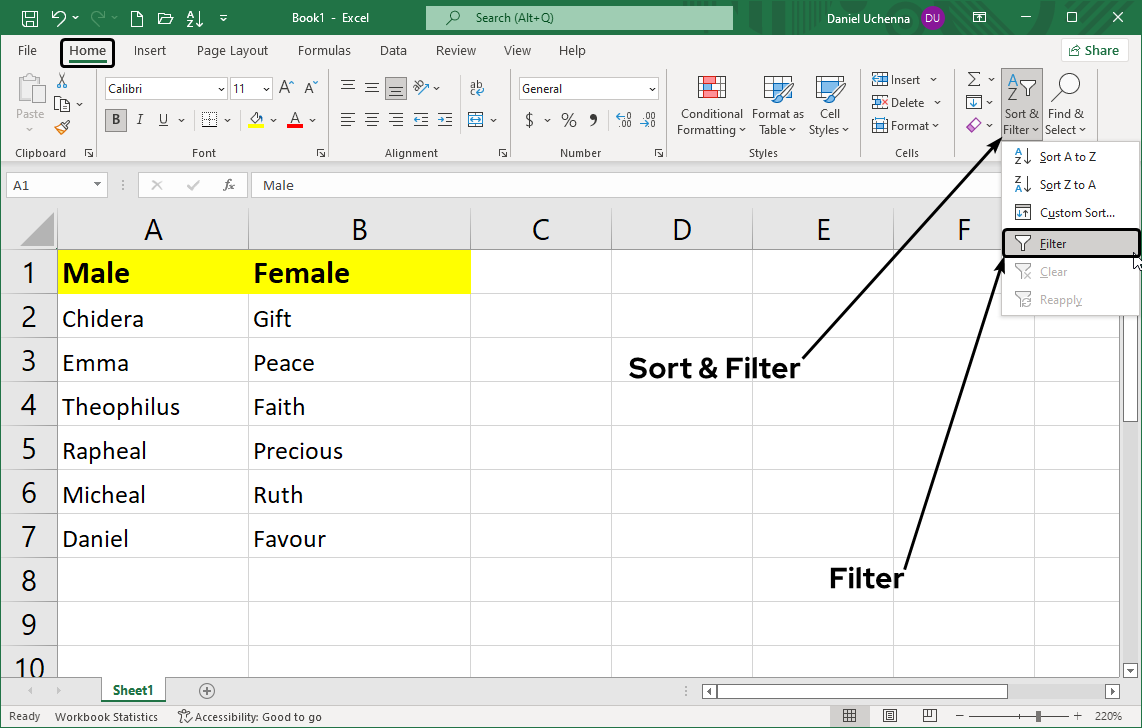Toggle bold formatting
The image size is (1142, 728).
115,119
